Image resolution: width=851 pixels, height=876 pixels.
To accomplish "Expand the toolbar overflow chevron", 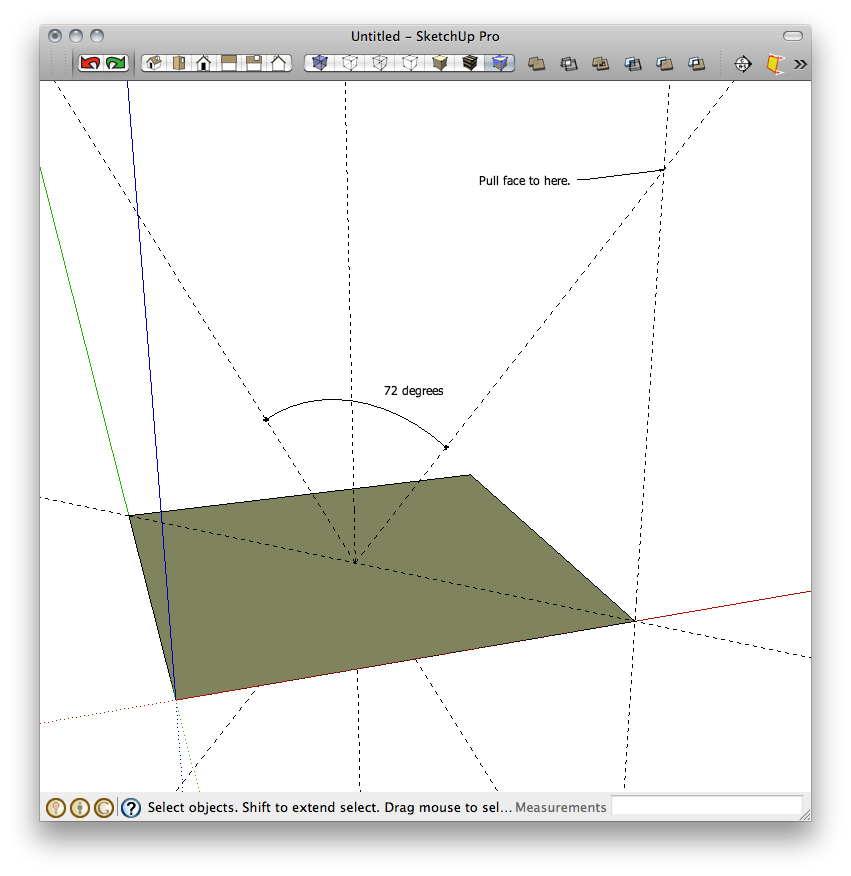I will coord(800,64).
